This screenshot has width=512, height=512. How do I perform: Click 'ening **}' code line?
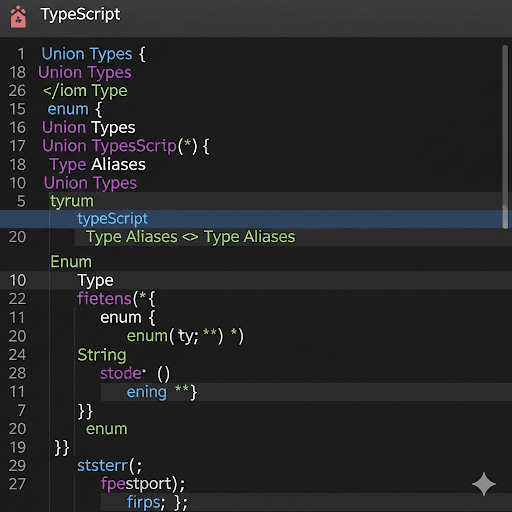click(x=162, y=392)
